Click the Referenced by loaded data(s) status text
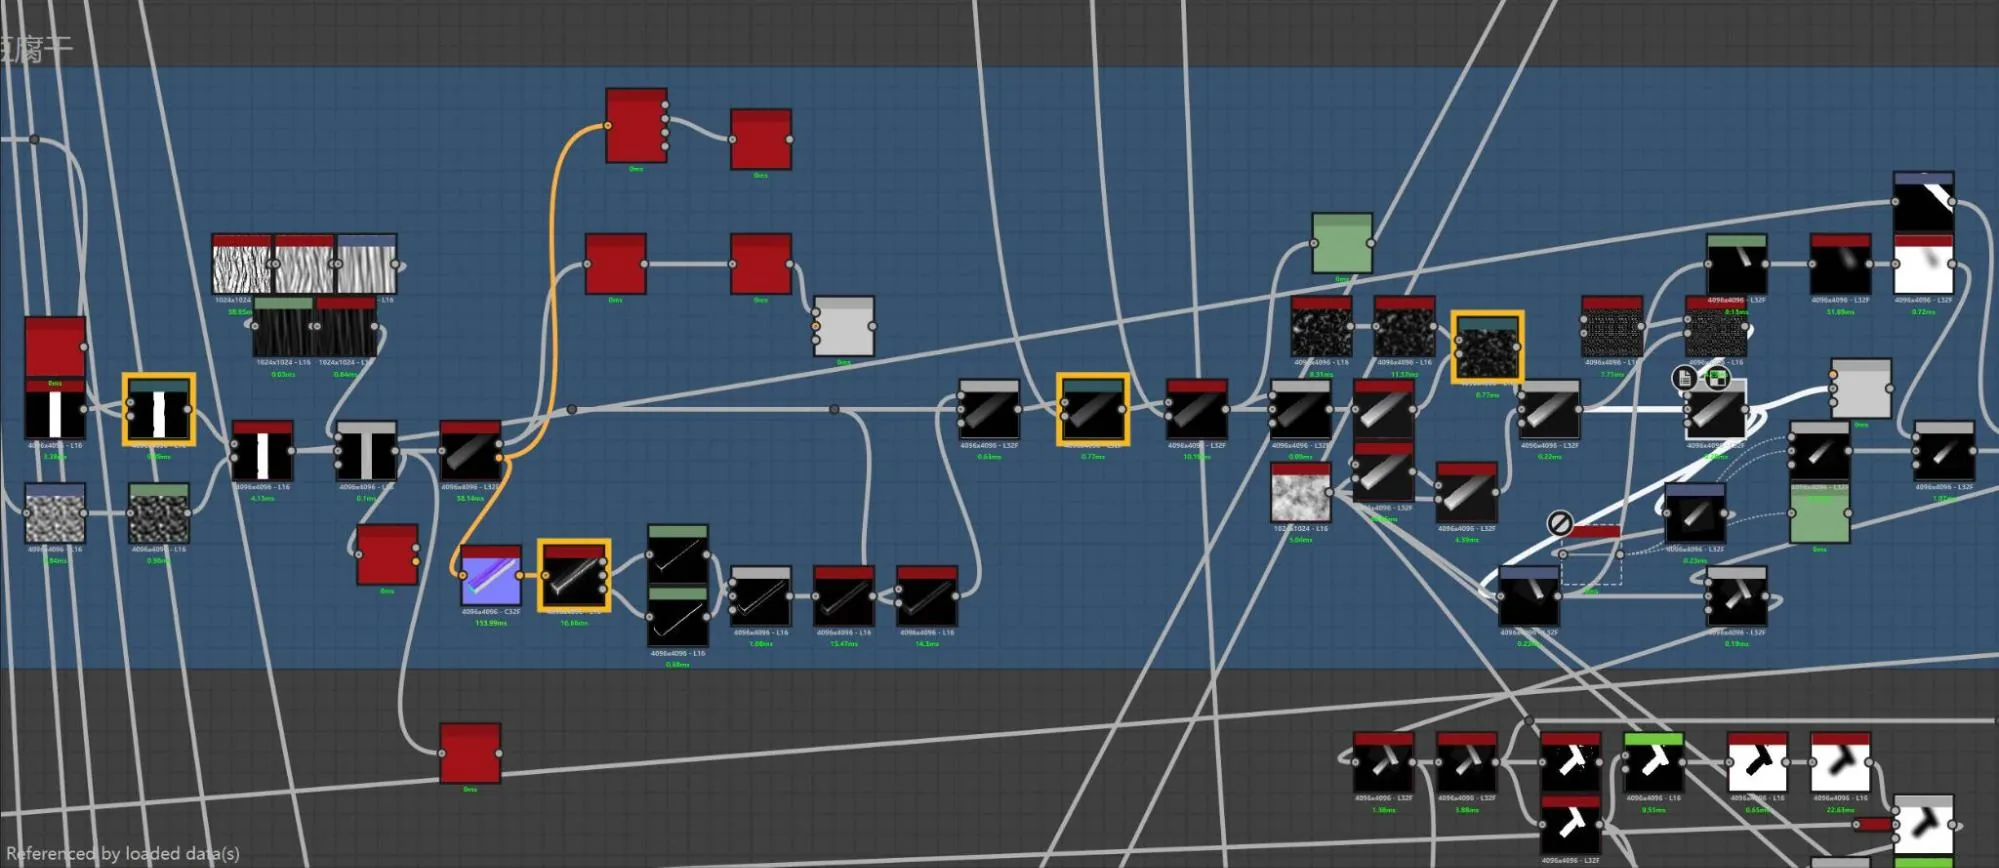1999x868 pixels. click(123, 853)
